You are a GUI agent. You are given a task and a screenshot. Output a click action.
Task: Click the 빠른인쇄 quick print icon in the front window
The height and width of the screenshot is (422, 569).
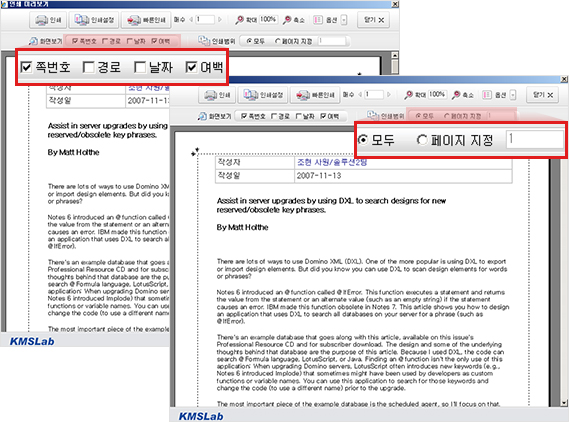[x=303, y=95]
